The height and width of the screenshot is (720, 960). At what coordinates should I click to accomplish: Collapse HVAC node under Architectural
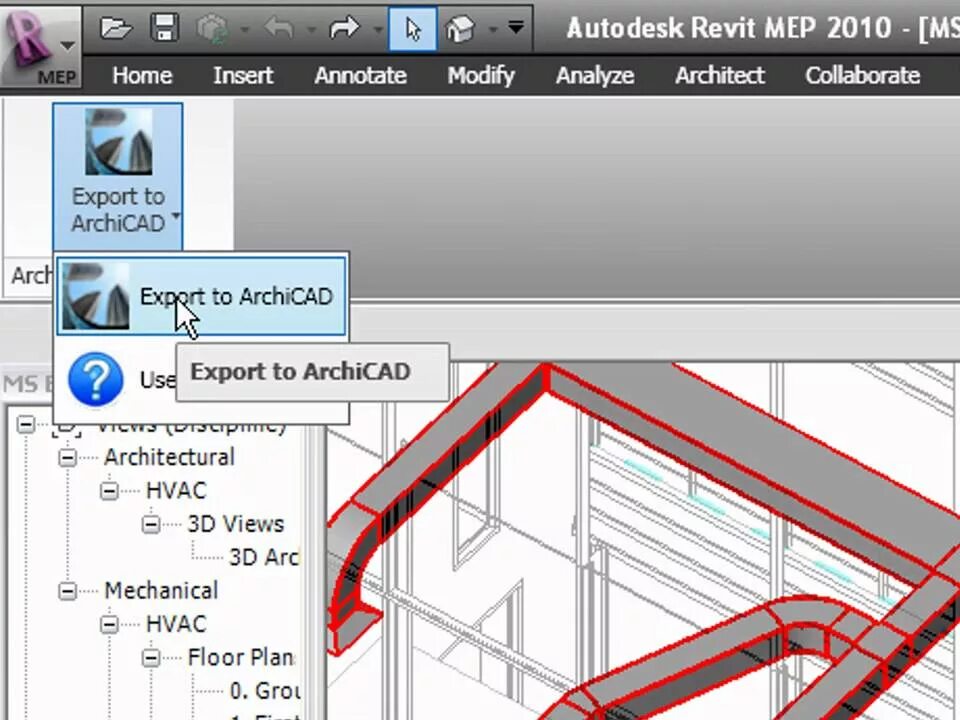click(x=109, y=490)
